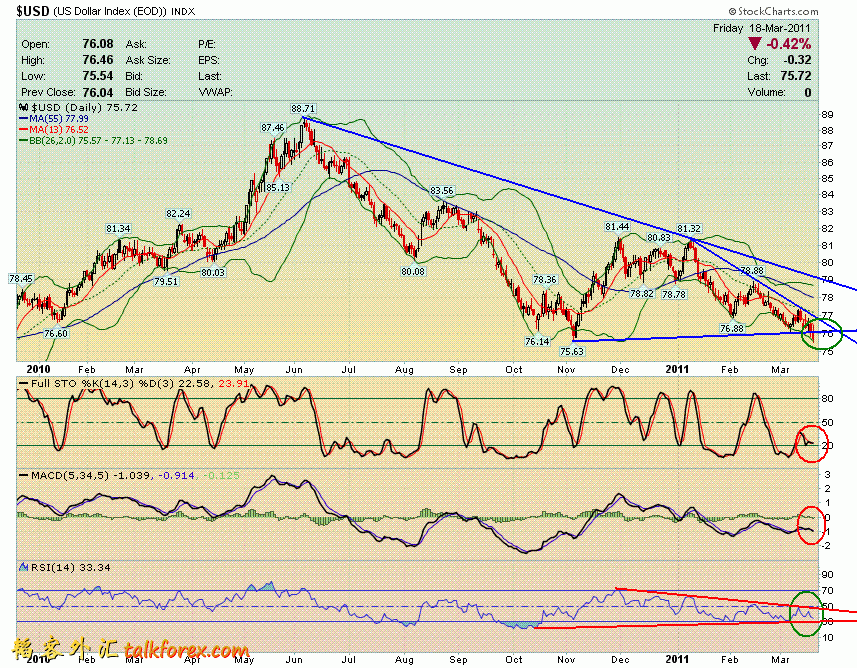Open the StockCharts.com copyright link
This screenshot has width=857, height=668.
[x=773, y=11]
